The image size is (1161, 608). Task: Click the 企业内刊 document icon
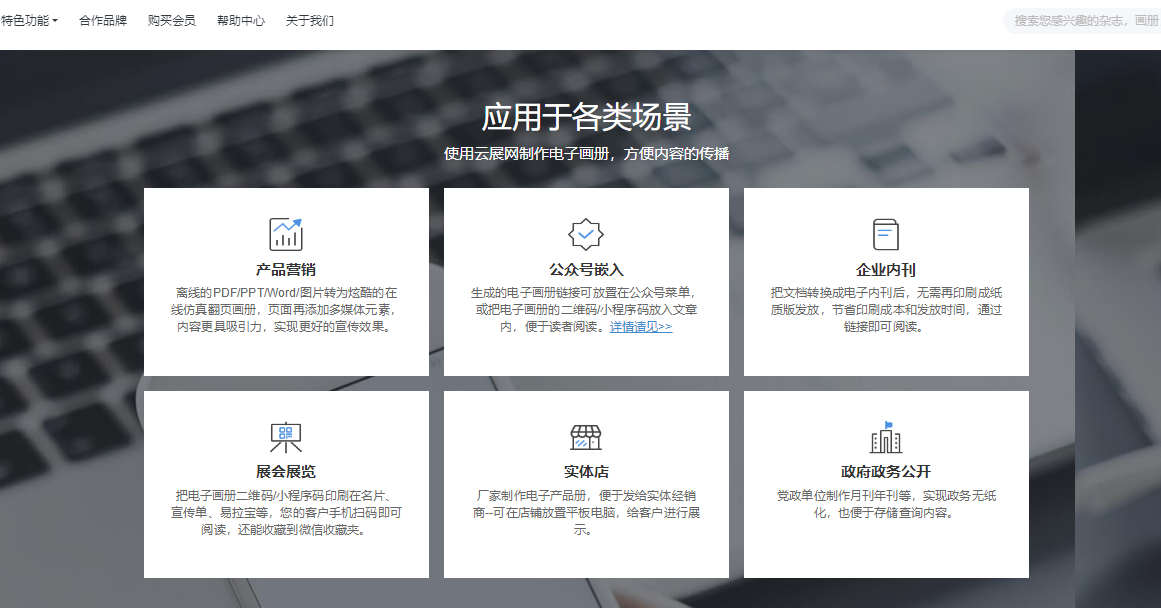886,234
